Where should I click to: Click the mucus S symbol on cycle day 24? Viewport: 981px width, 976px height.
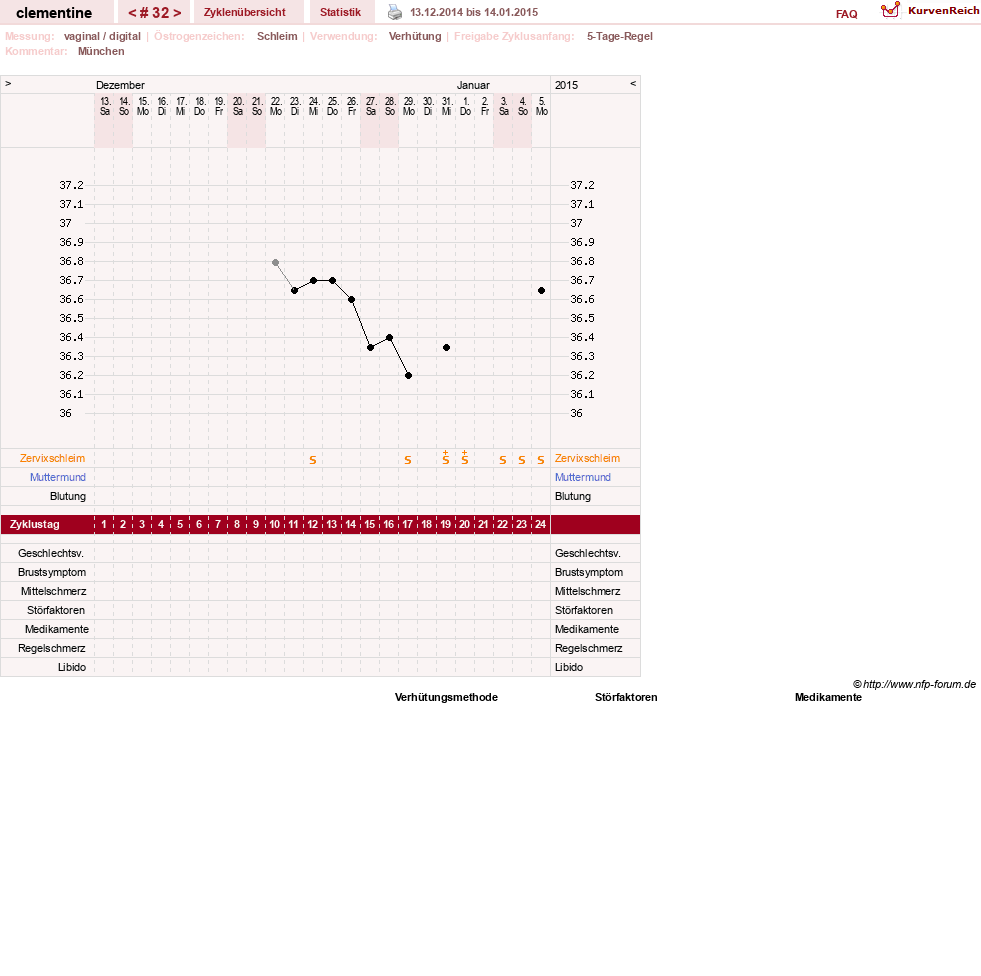[x=541, y=460]
